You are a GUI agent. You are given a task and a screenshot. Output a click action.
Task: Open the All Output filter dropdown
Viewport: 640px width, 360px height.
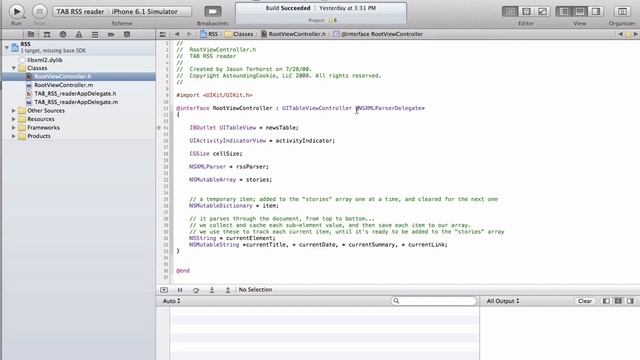click(x=503, y=301)
